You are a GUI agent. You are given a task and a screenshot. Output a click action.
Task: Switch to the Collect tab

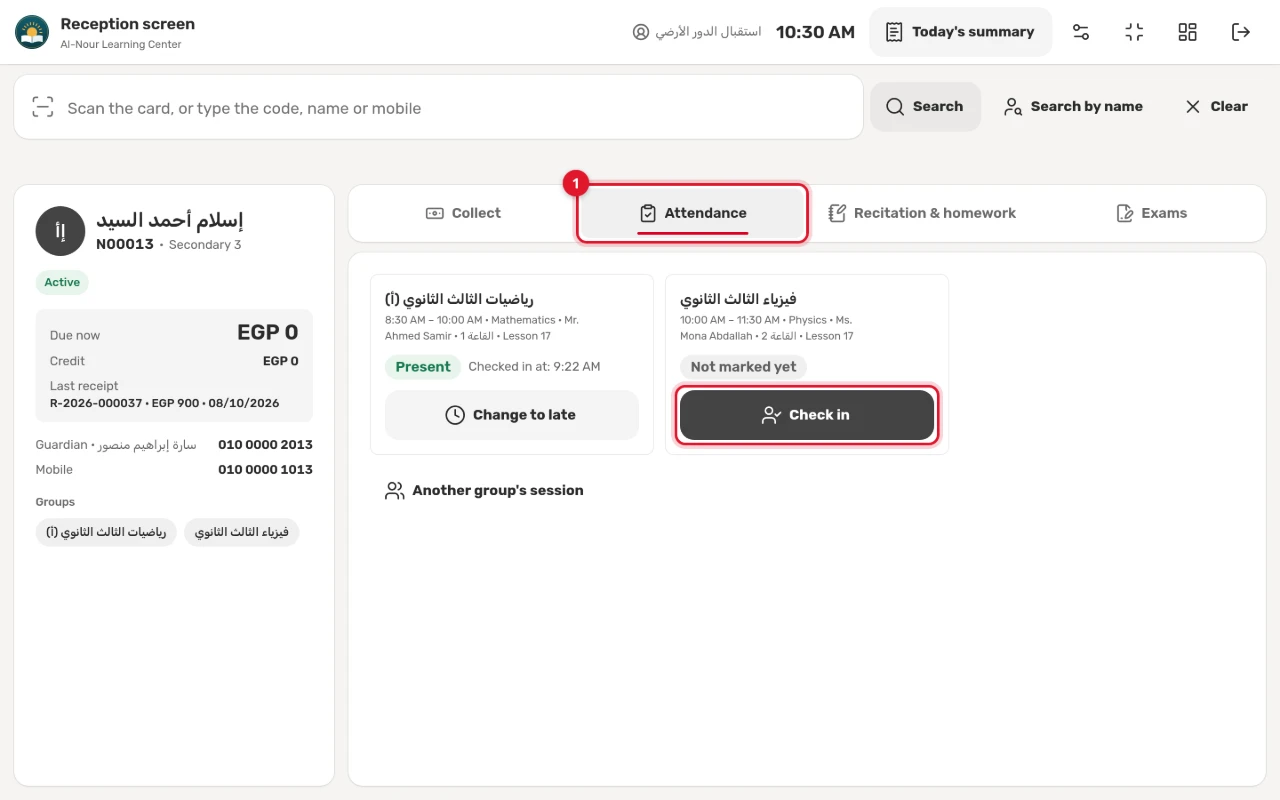[463, 213]
